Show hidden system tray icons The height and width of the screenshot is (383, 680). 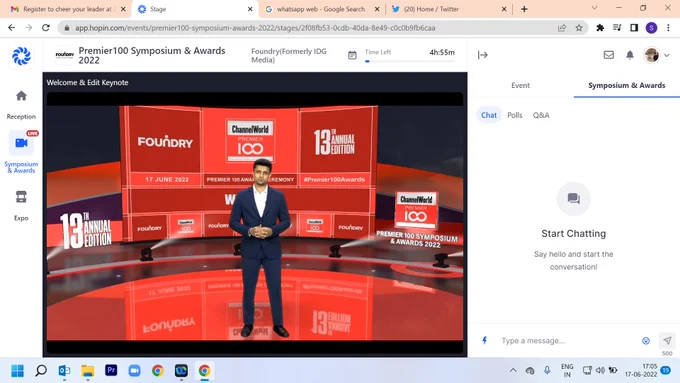pos(513,370)
